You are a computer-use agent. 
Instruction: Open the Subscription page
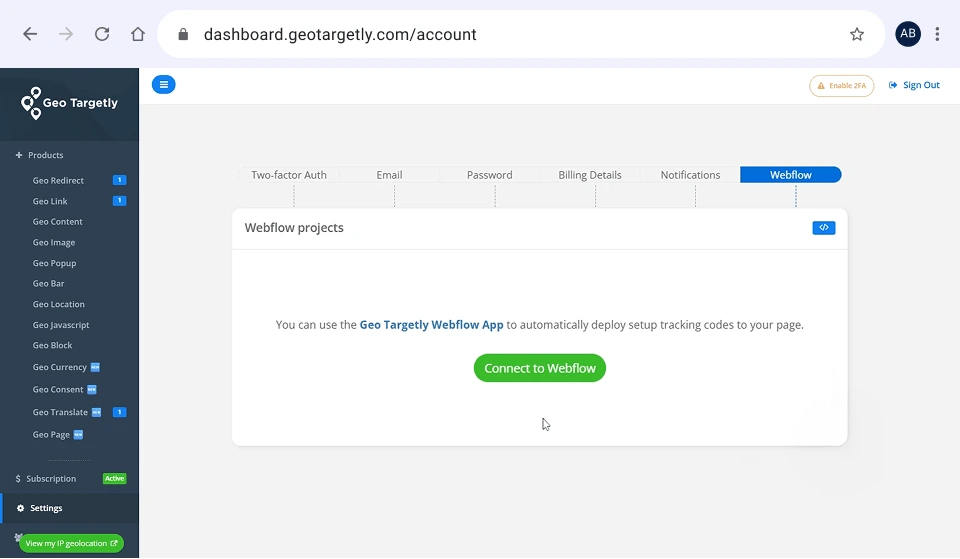[x=51, y=479]
